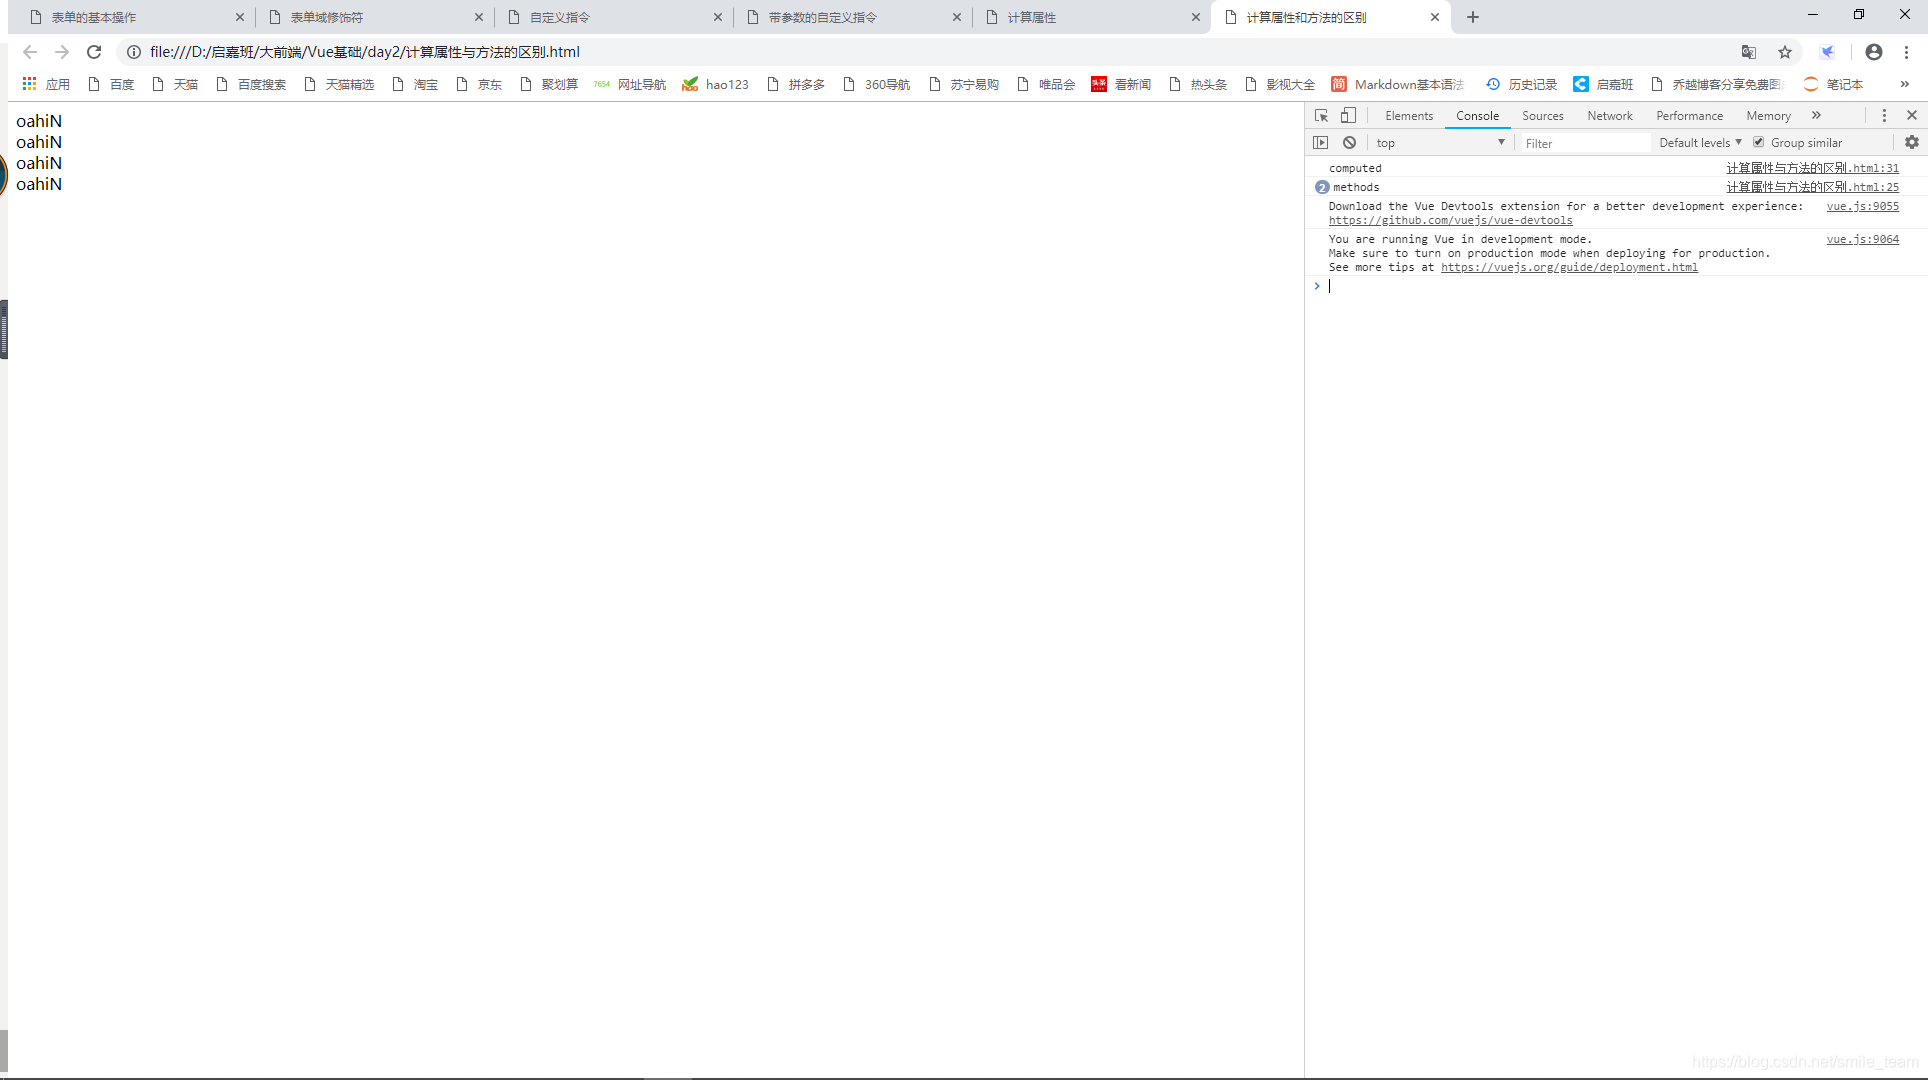
Task: Select the inspect element tool in DevTools
Action: (x=1321, y=116)
